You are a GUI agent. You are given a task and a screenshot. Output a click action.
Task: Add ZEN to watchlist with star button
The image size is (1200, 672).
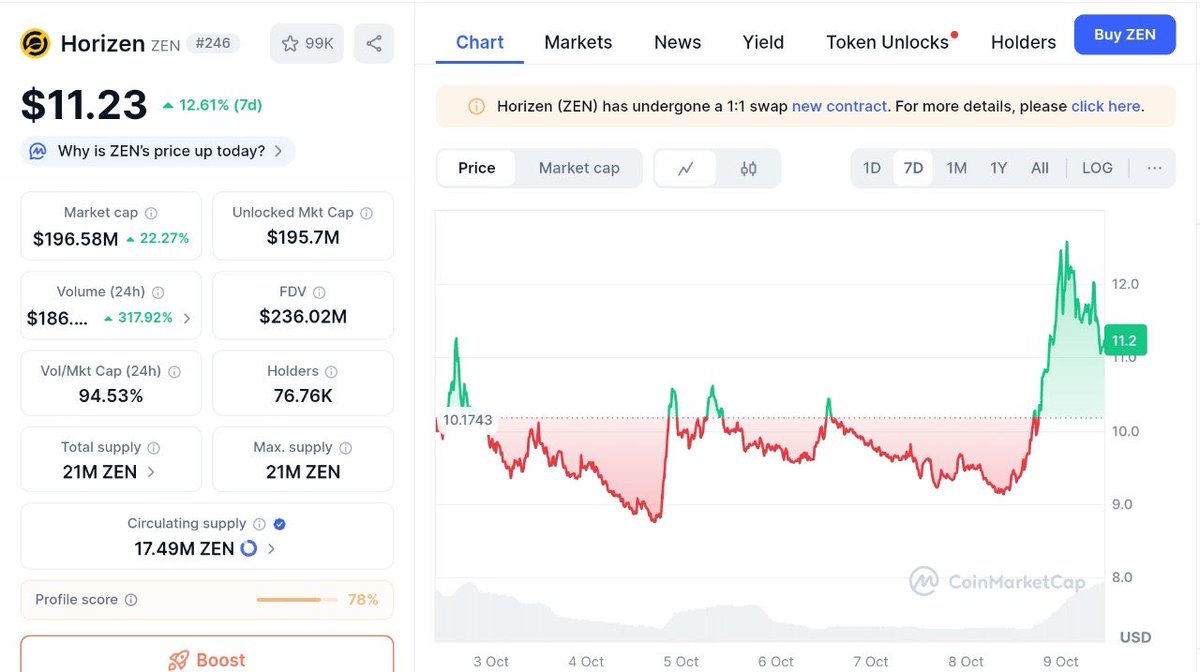pyautogui.click(x=308, y=44)
